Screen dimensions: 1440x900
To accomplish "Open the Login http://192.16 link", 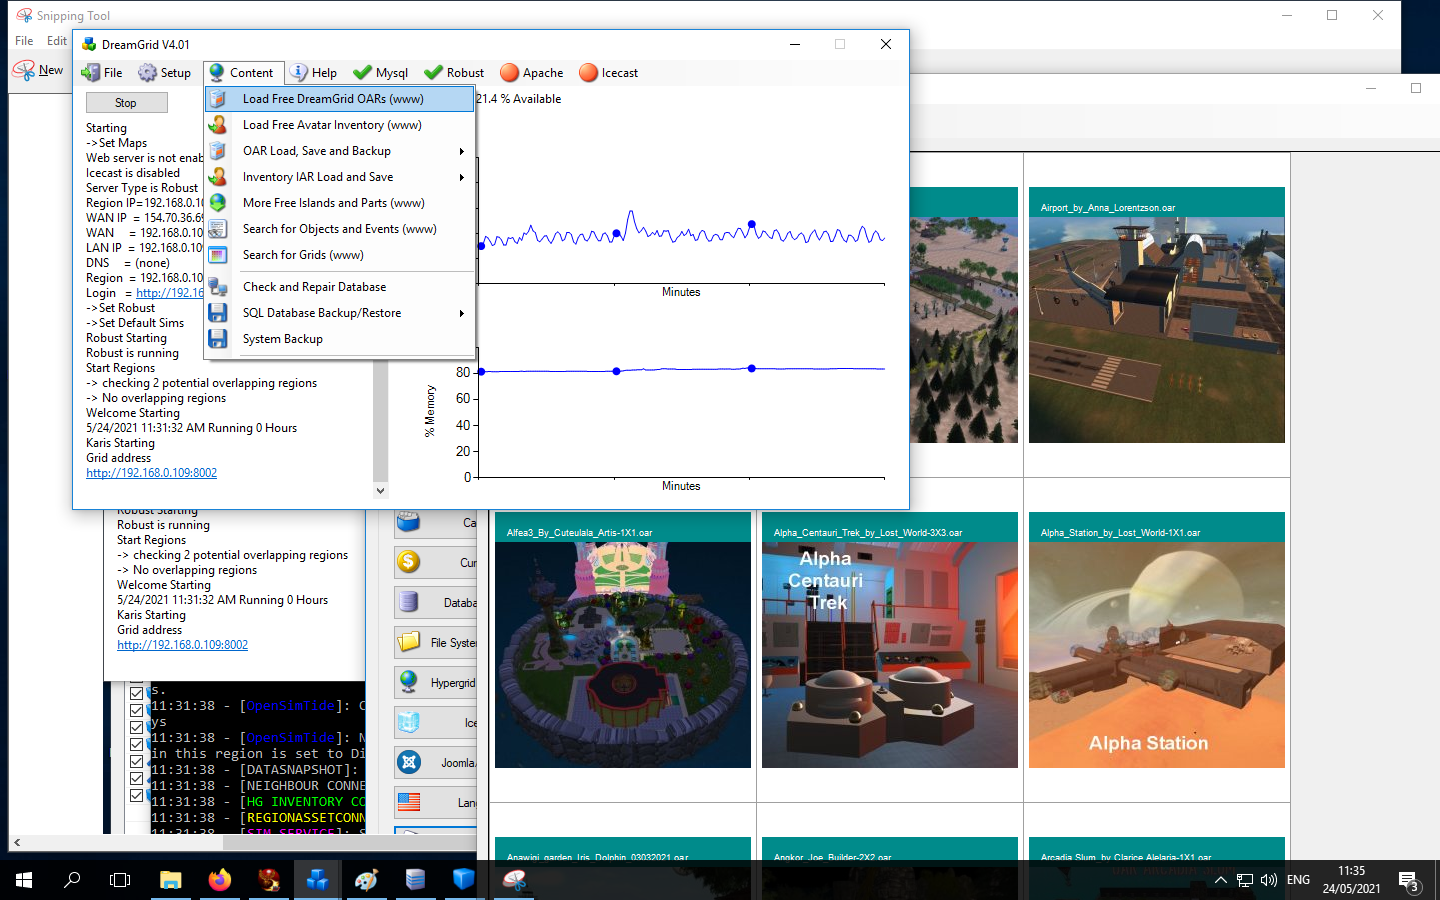I will 170,293.
